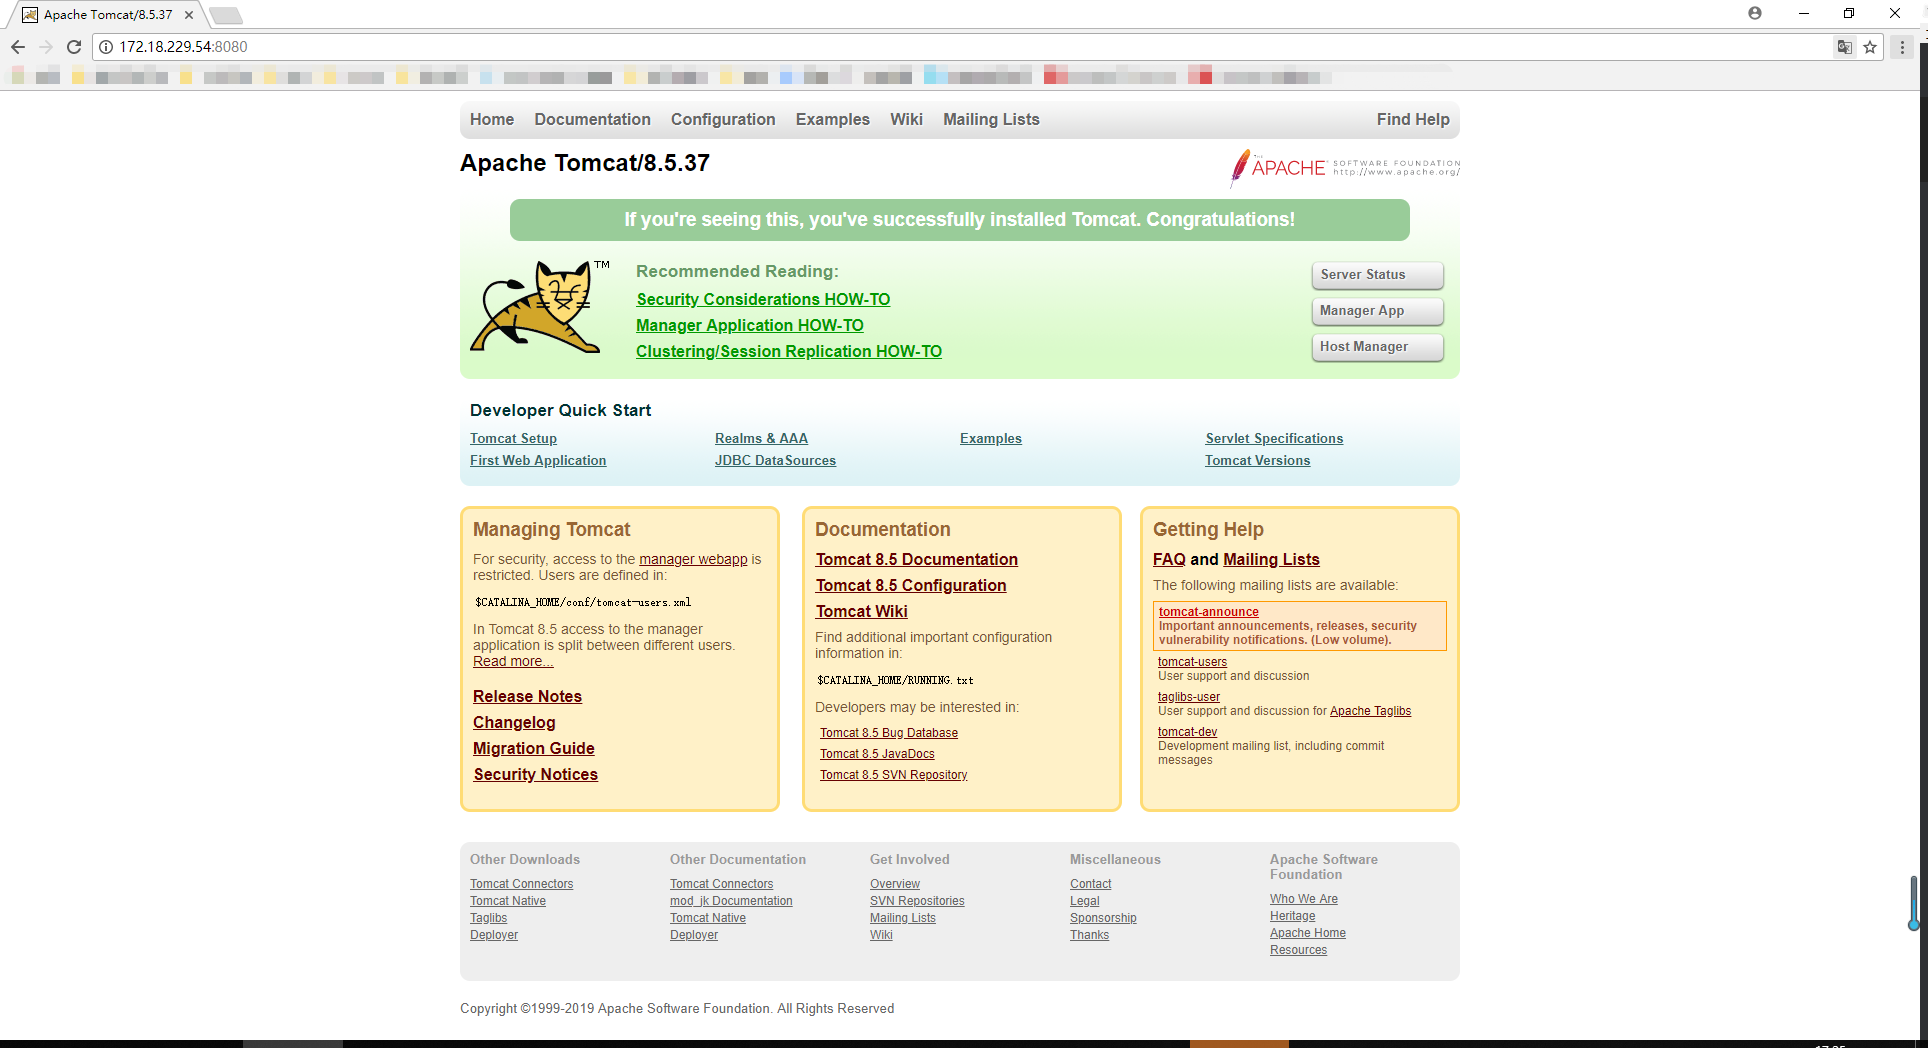Open Tomcat Versions link

point(1257,460)
